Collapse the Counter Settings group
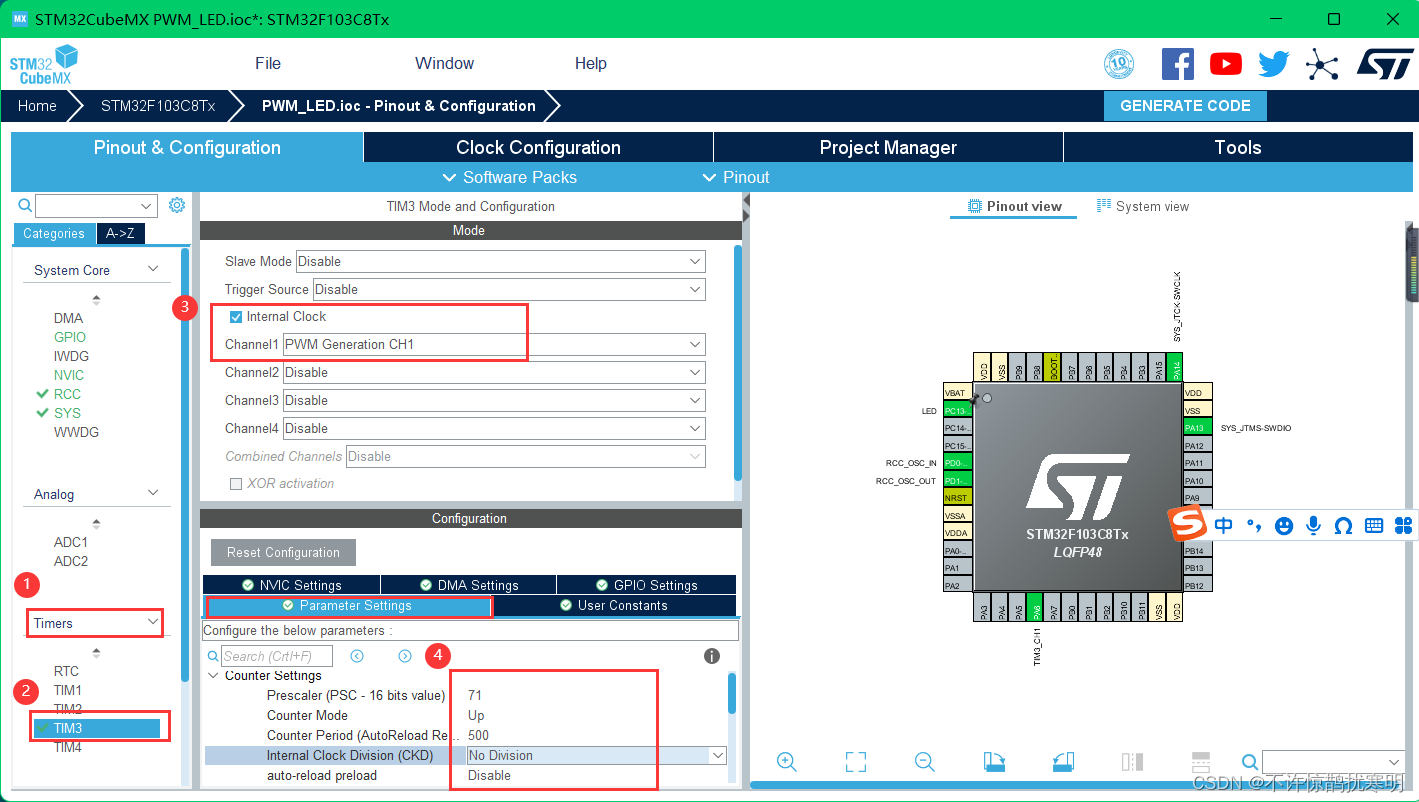Image resolution: width=1419 pixels, height=802 pixels. (x=213, y=676)
